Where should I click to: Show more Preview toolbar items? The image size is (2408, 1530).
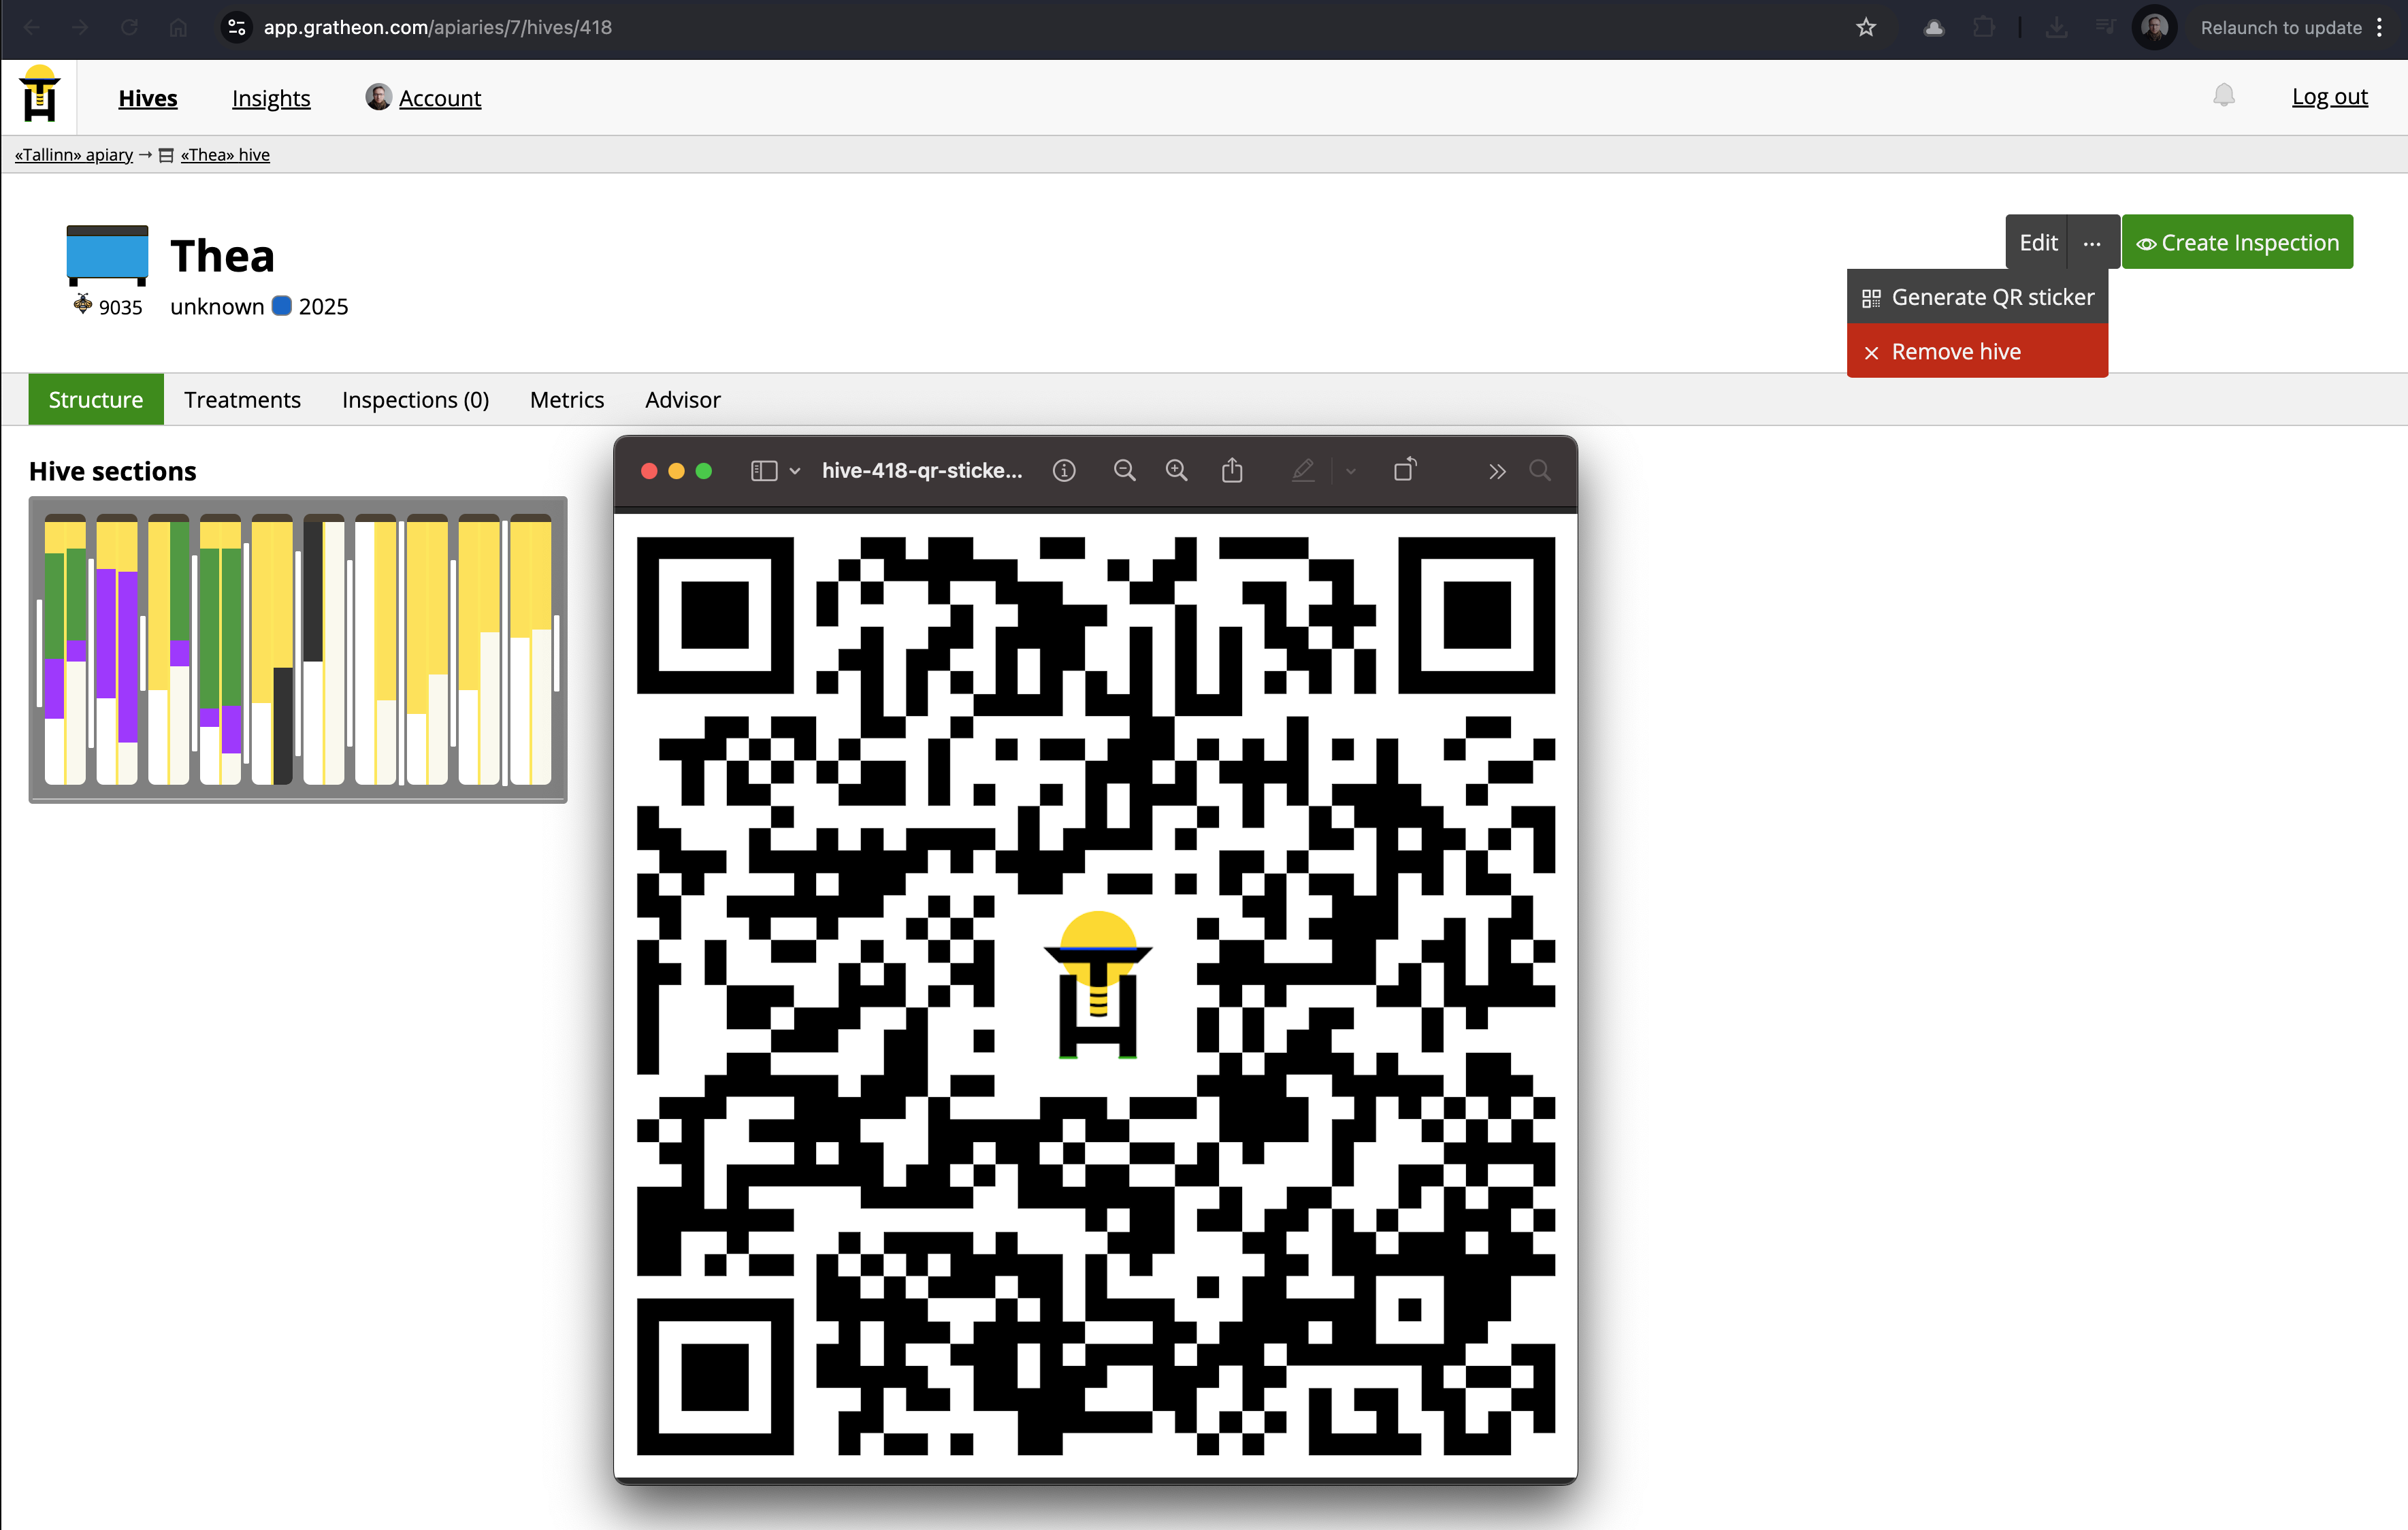point(1496,472)
